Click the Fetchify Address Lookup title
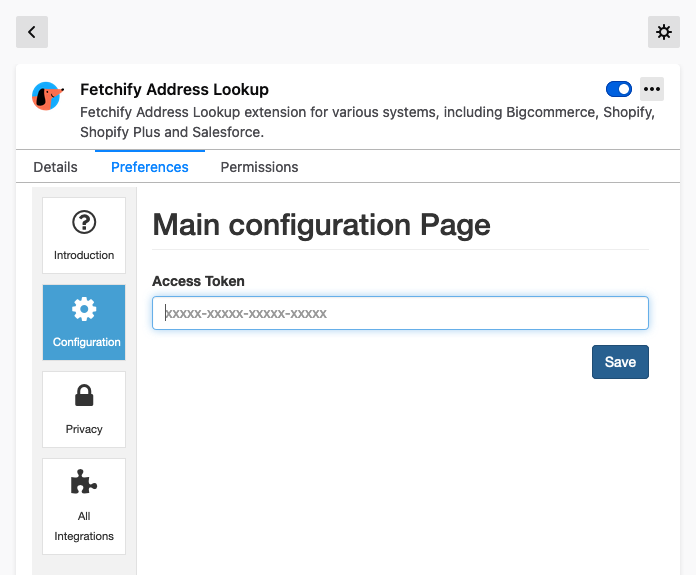Screen dimensions: 696x575 point(174,90)
